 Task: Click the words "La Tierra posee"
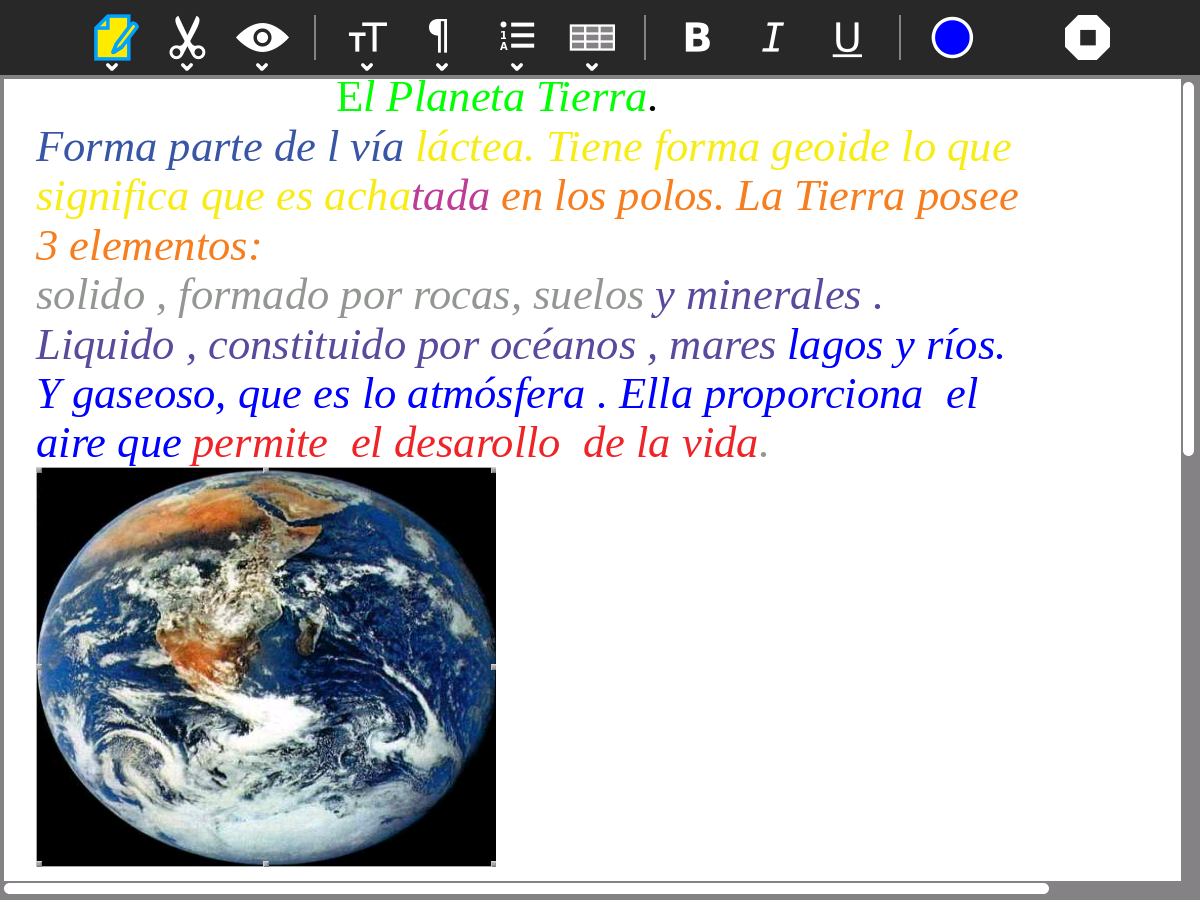coord(877,197)
